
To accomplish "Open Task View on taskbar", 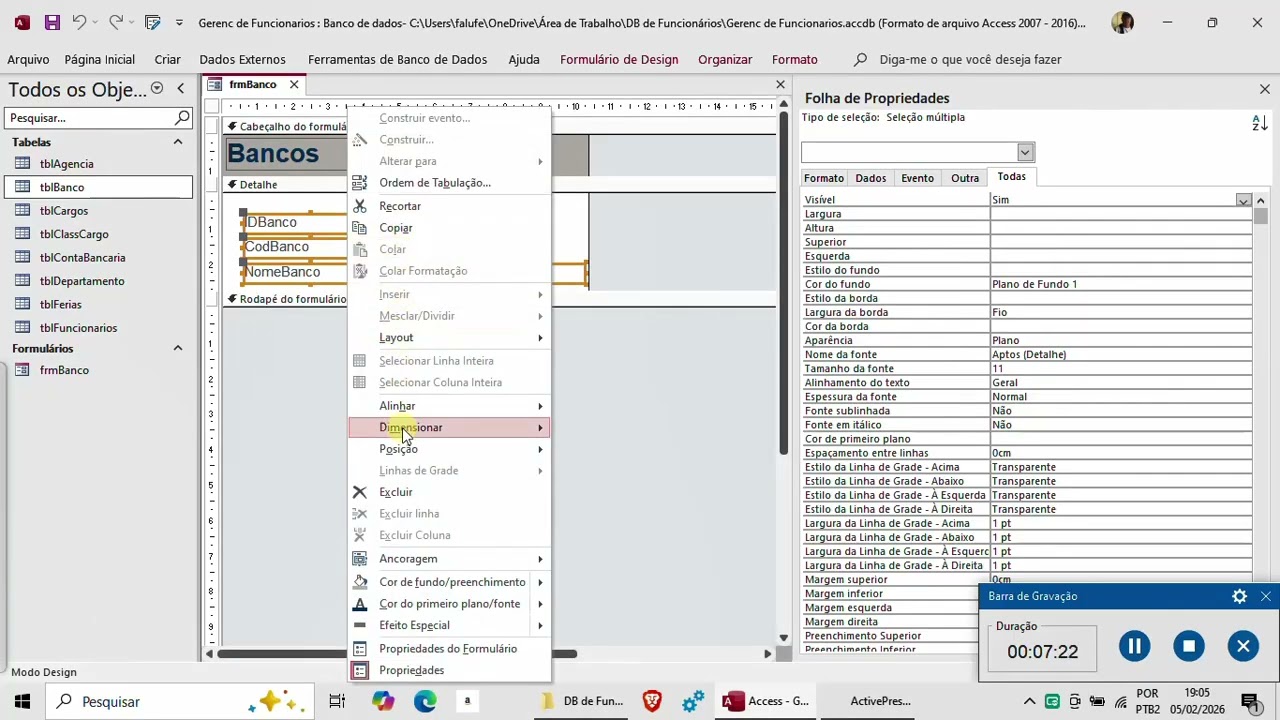I will (x=337, y=701).
